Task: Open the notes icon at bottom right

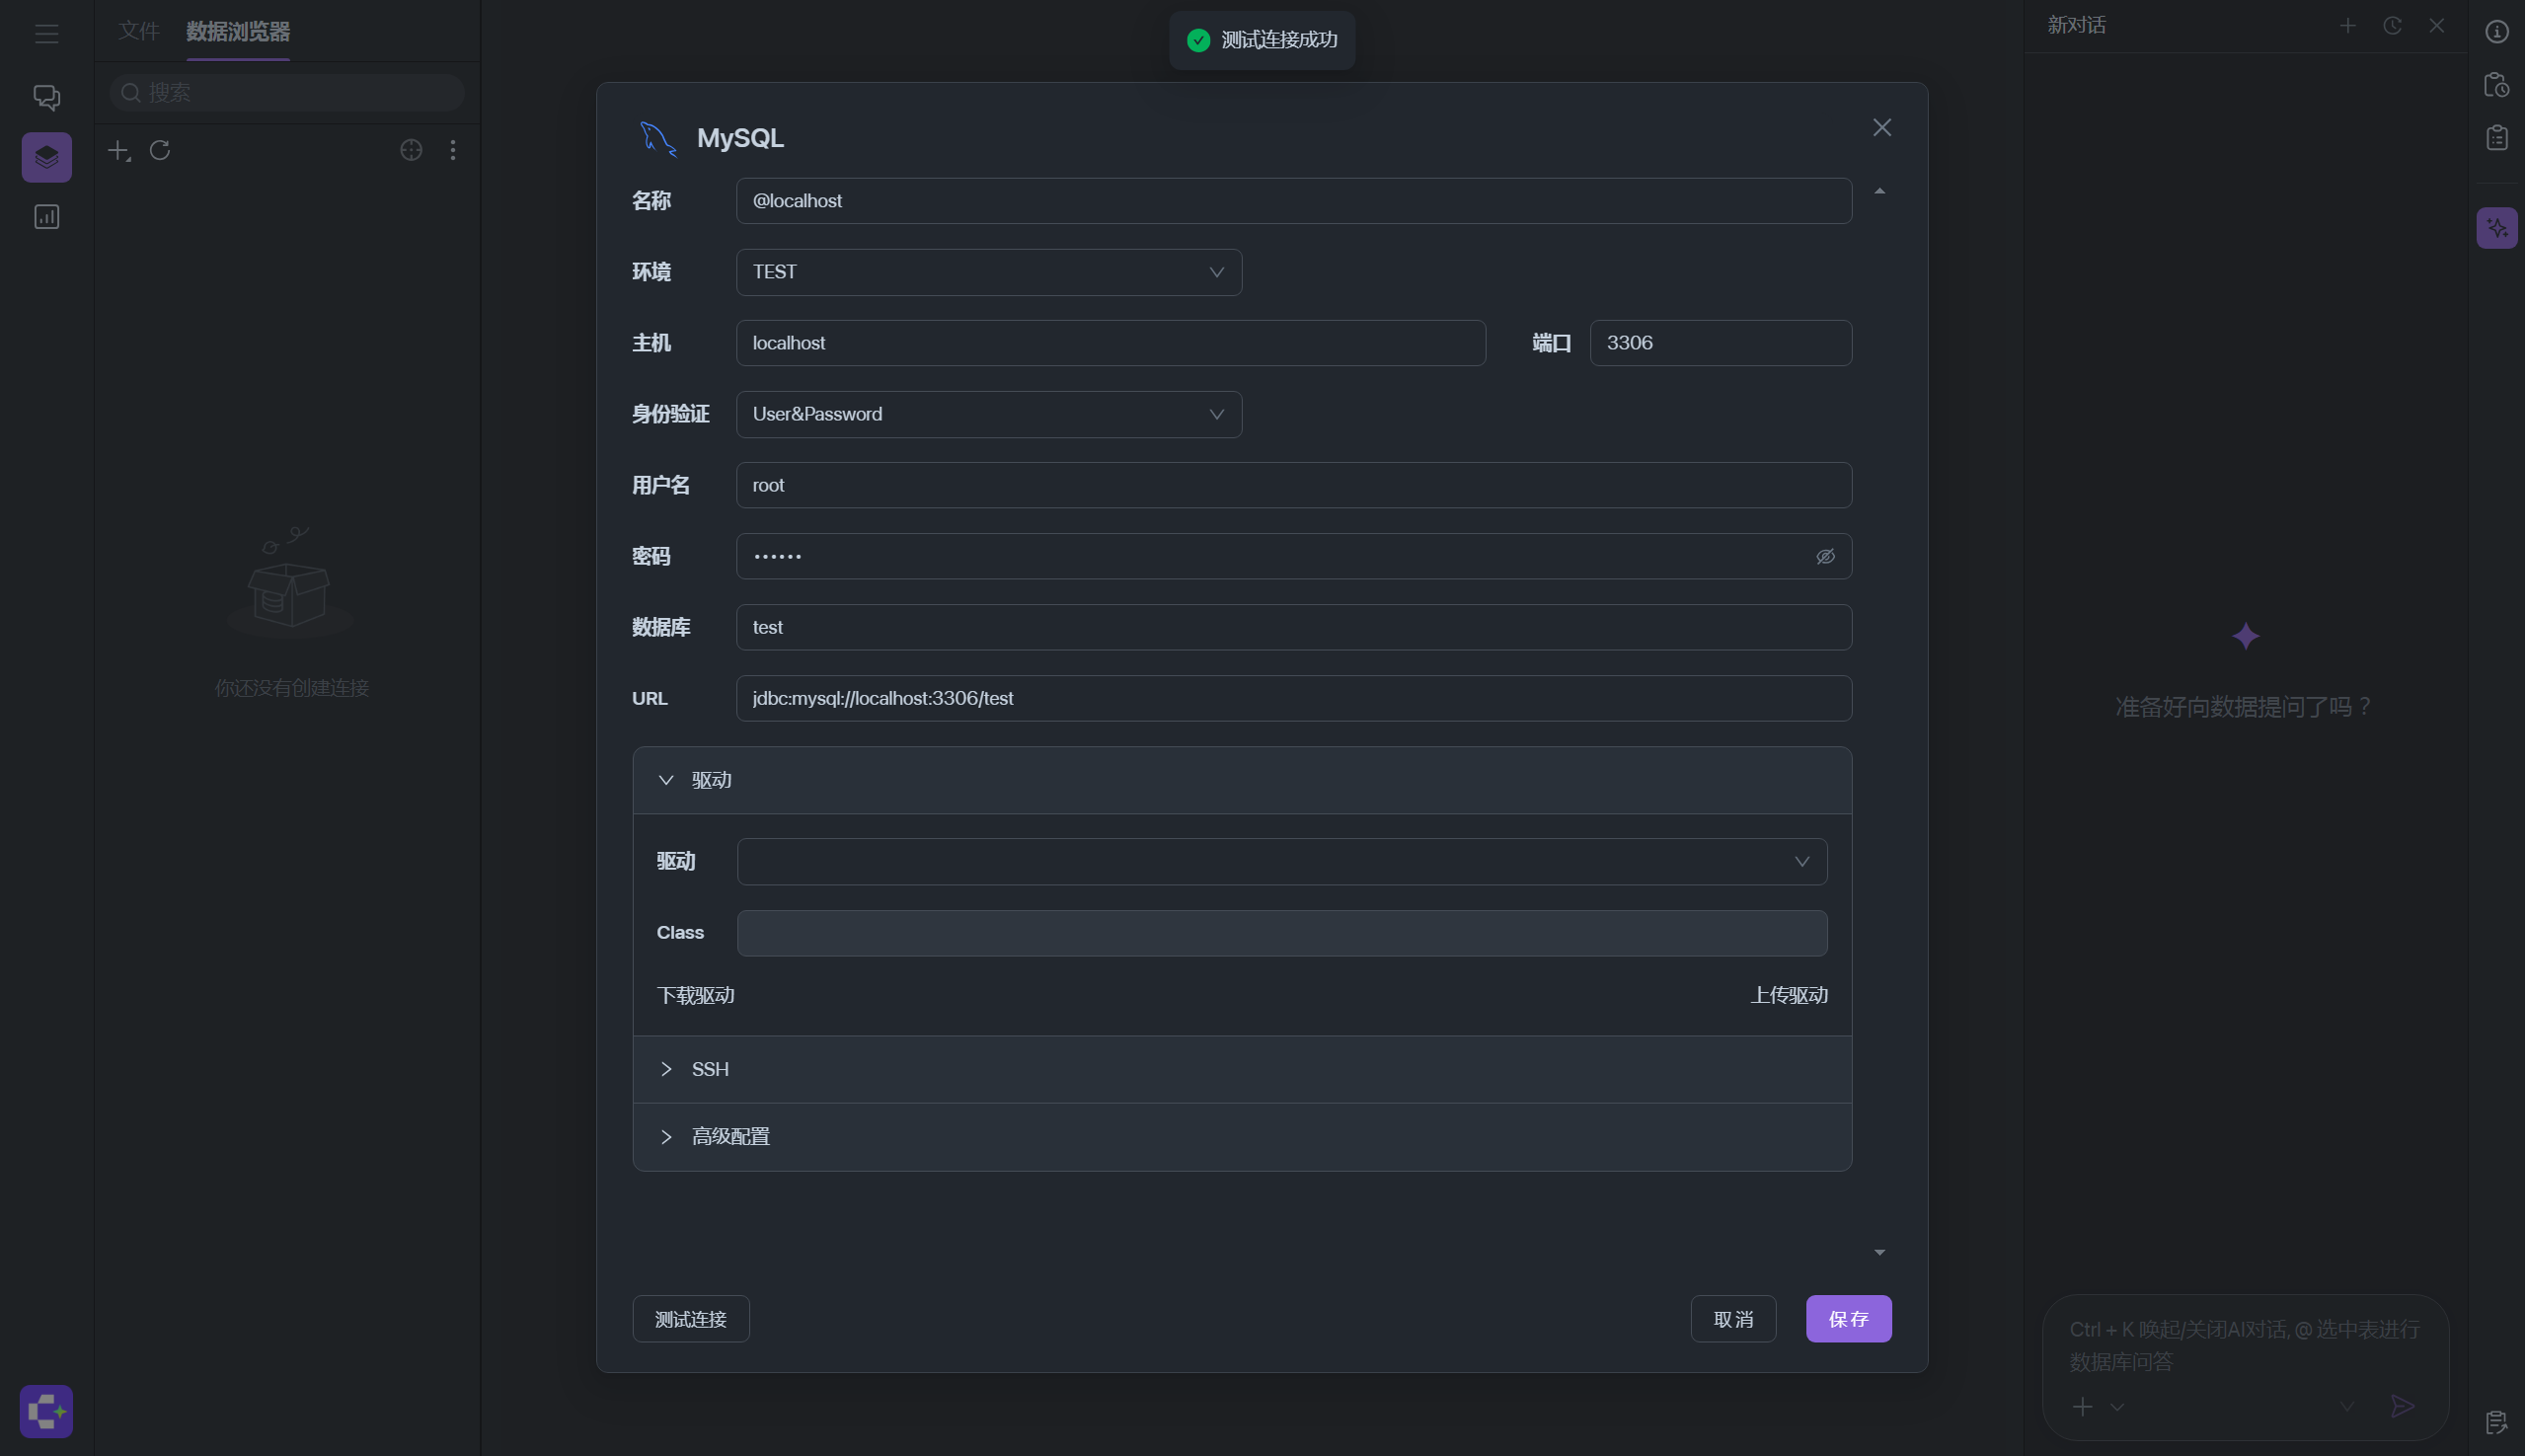Action: 2496,1422
